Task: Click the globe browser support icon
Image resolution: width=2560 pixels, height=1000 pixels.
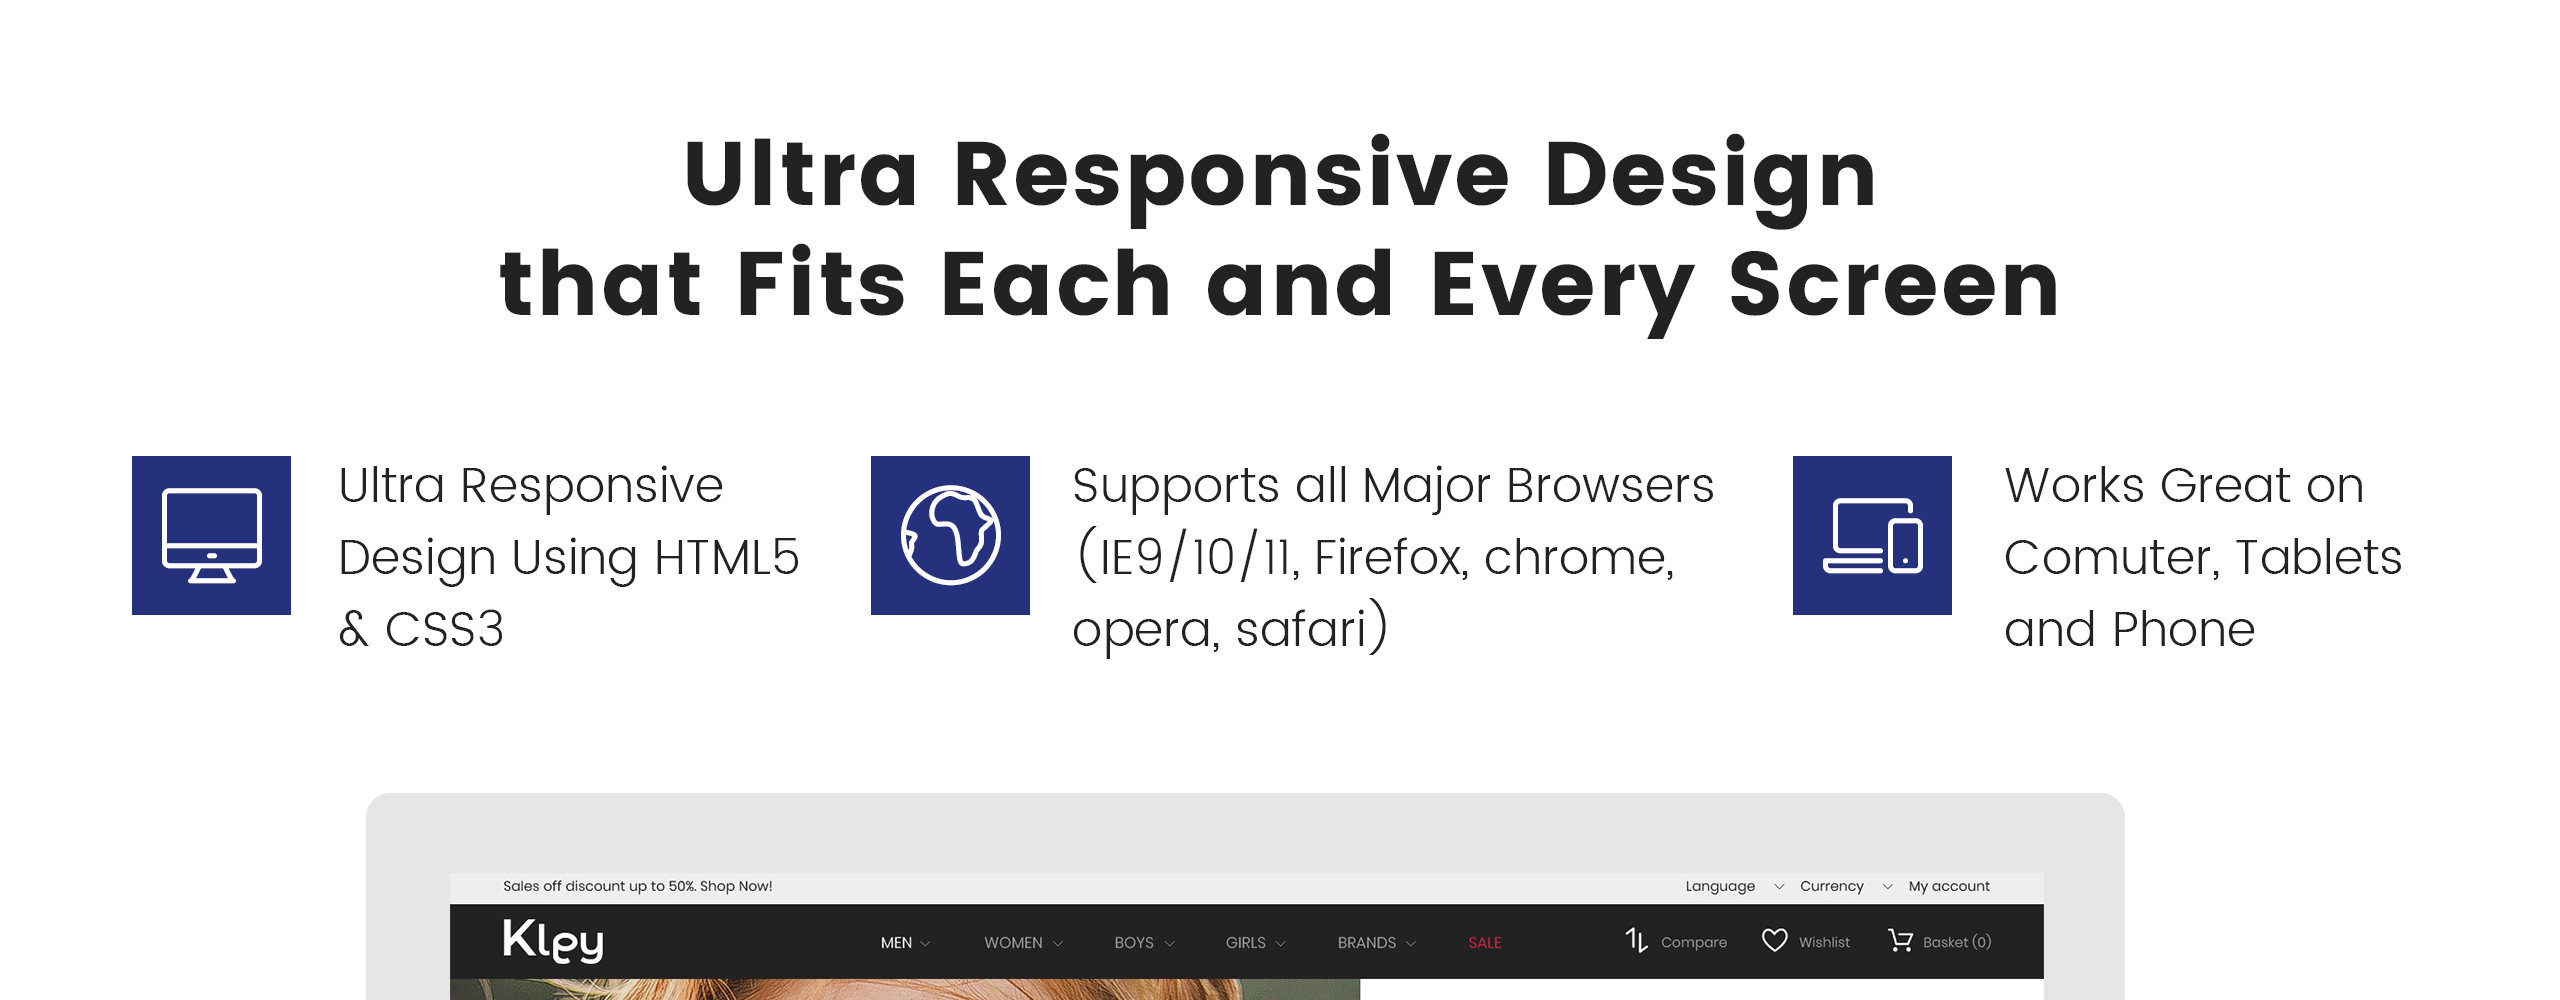Action: pyautogui.click(x=950, y=535)
